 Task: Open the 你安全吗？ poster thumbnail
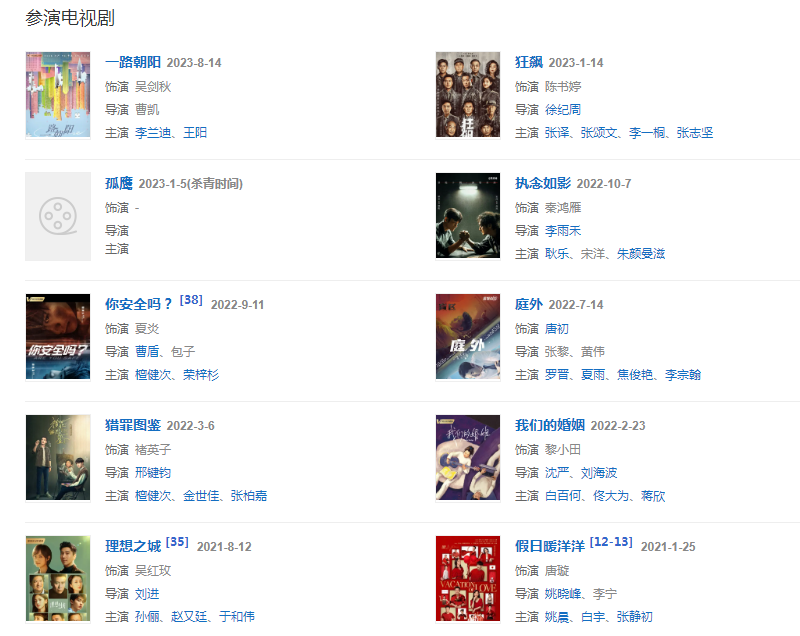pyautogui.click(x=58, y=337)
